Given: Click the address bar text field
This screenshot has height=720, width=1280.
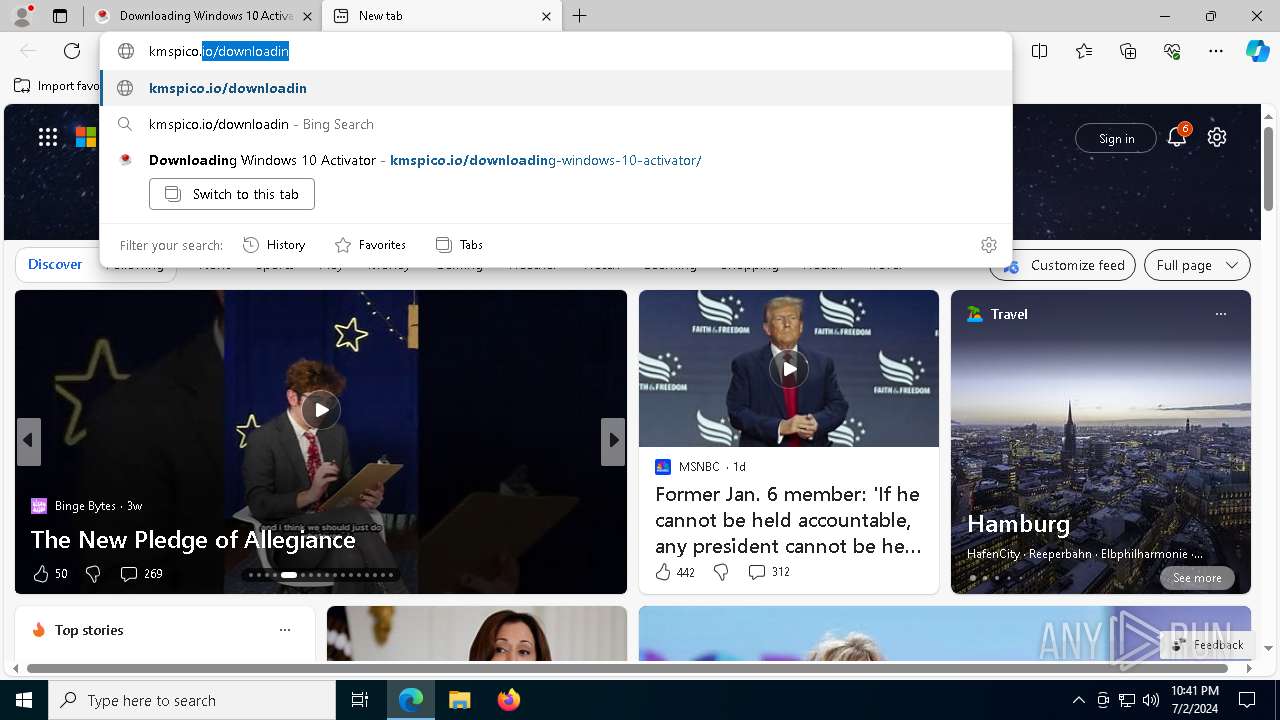Looking at the screenshot, I should (555, 51).
